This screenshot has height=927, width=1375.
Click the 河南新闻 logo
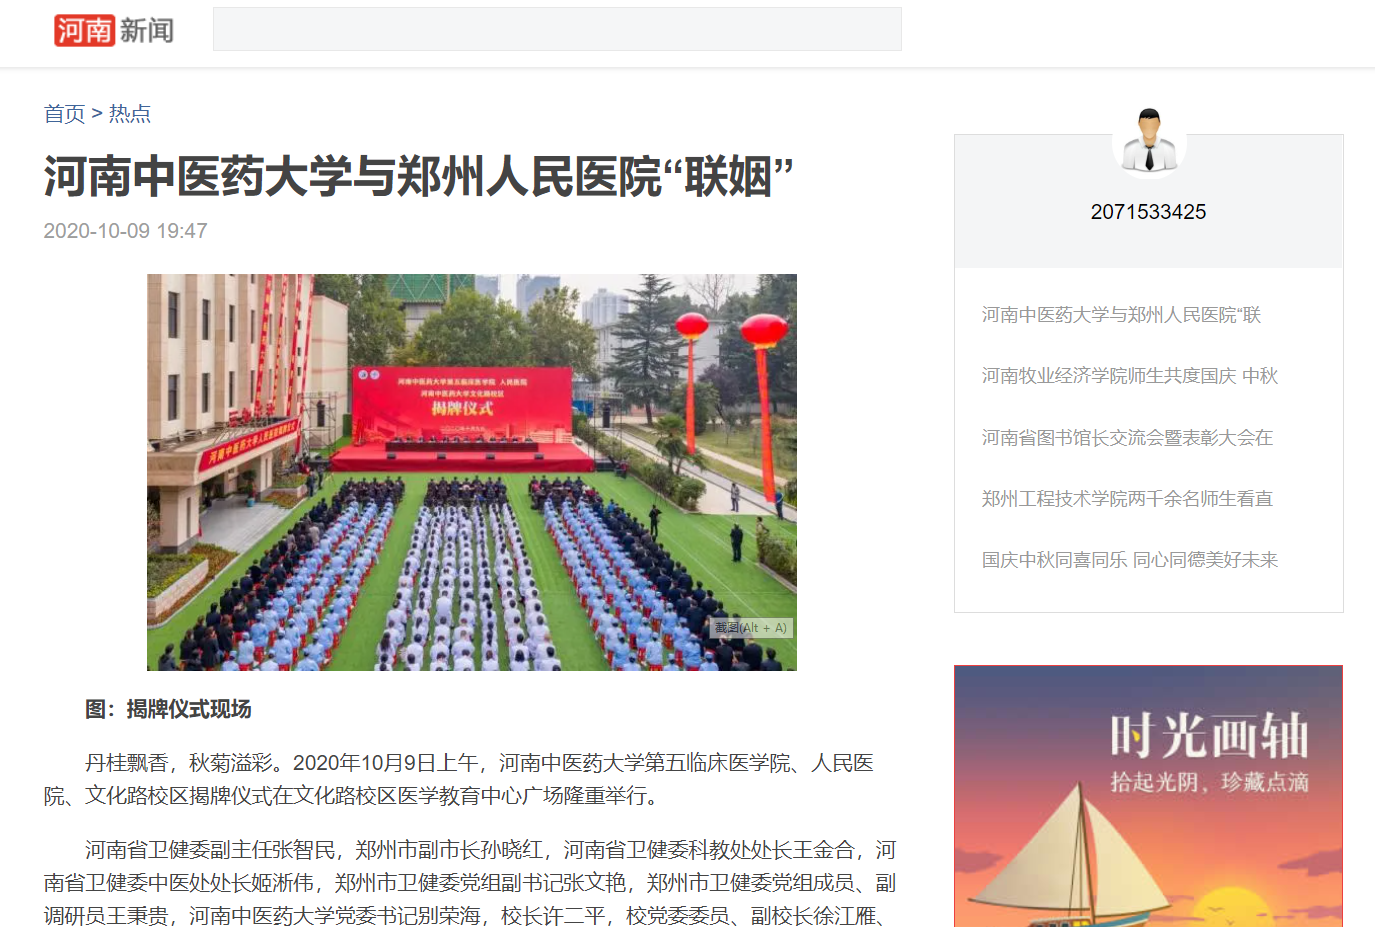pos(114,30)
